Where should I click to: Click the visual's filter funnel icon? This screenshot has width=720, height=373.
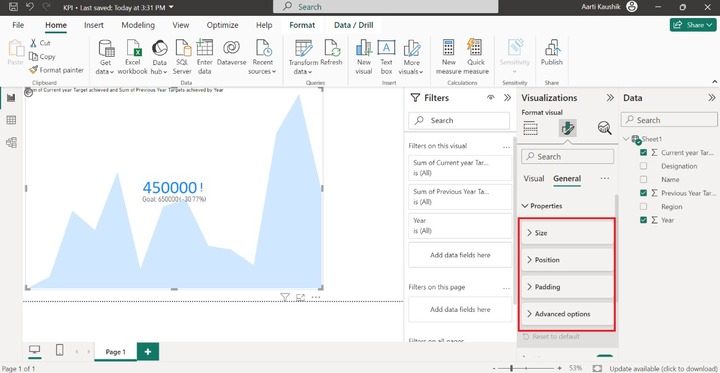point(285,297)
